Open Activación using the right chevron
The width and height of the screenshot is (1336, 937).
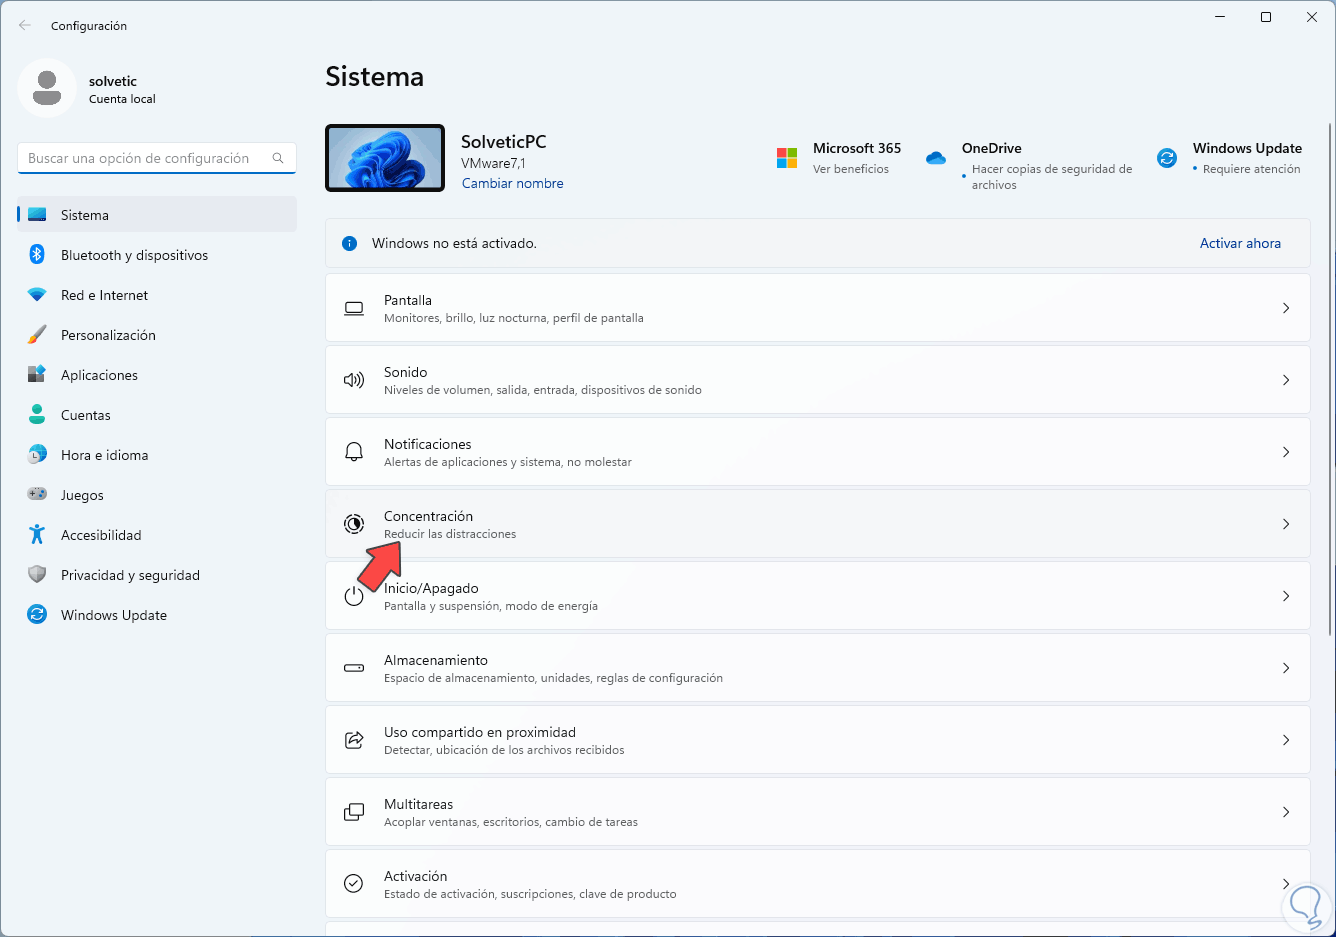coord(1286,884)
